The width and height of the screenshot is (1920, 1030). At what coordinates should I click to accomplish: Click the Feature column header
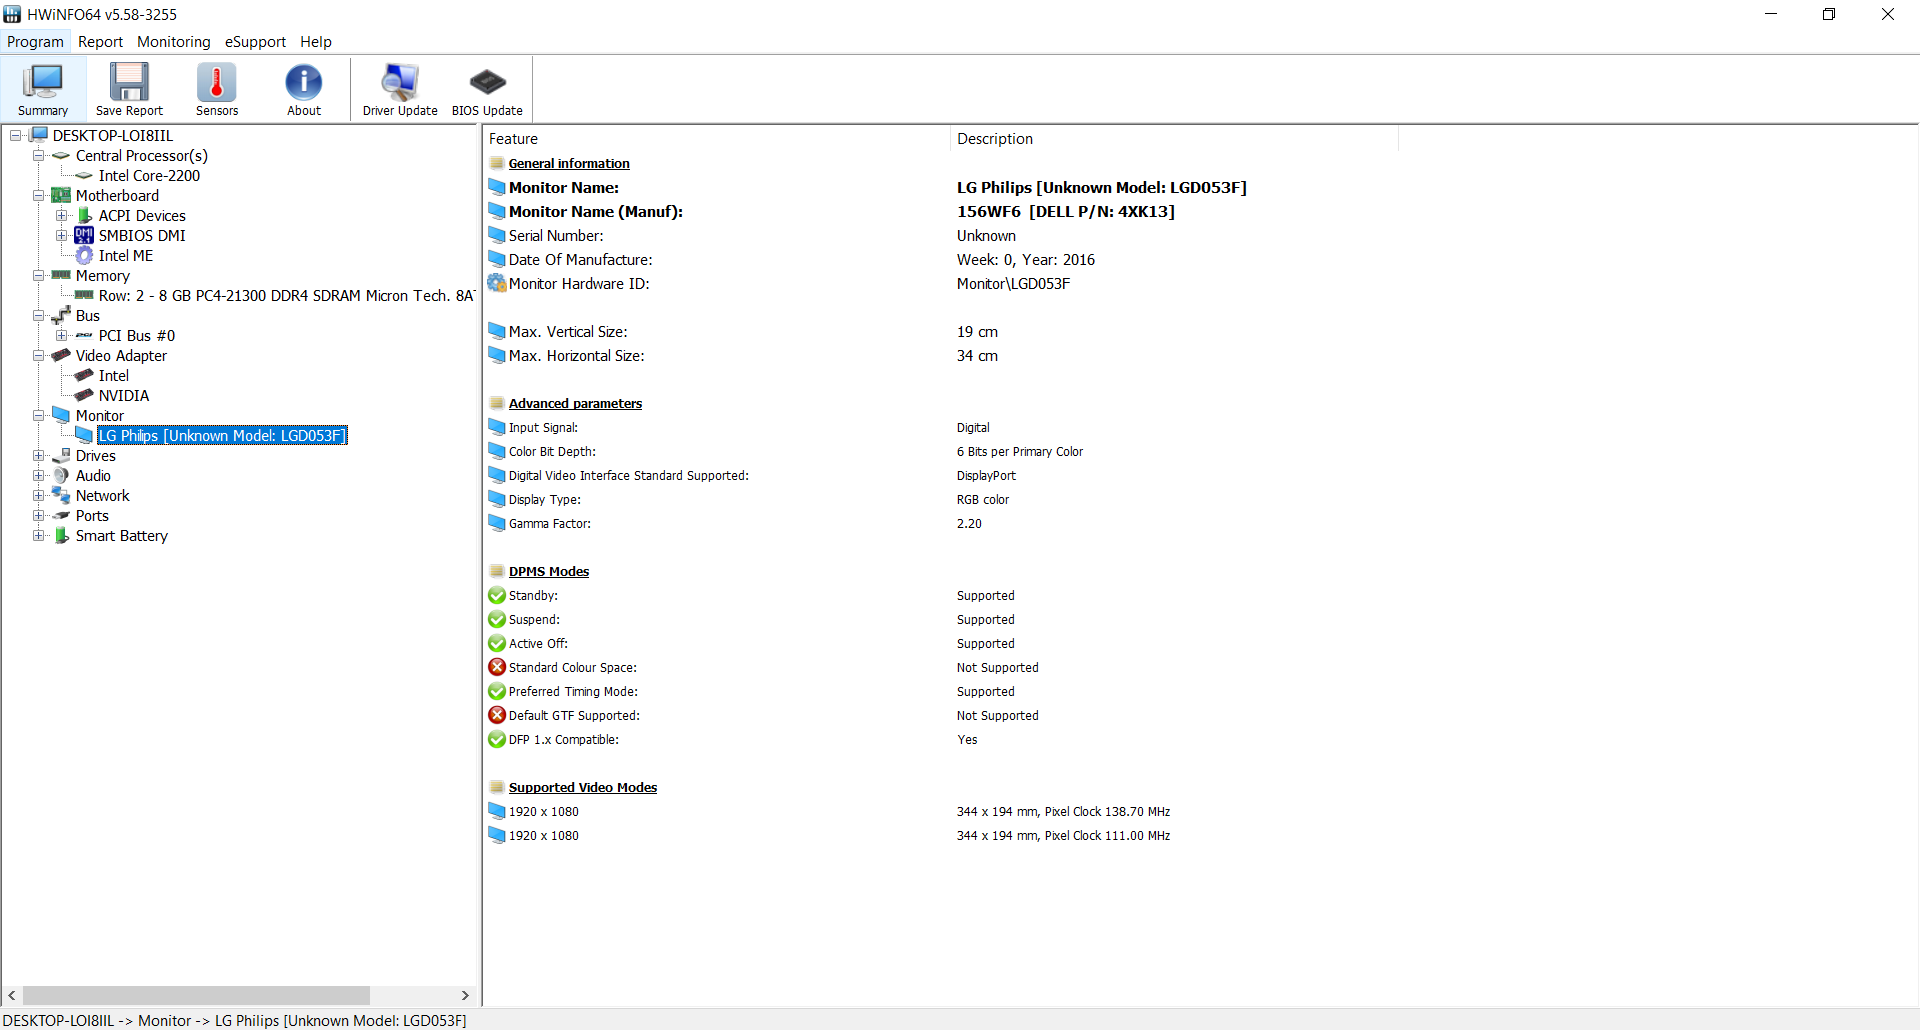[716, 139]
